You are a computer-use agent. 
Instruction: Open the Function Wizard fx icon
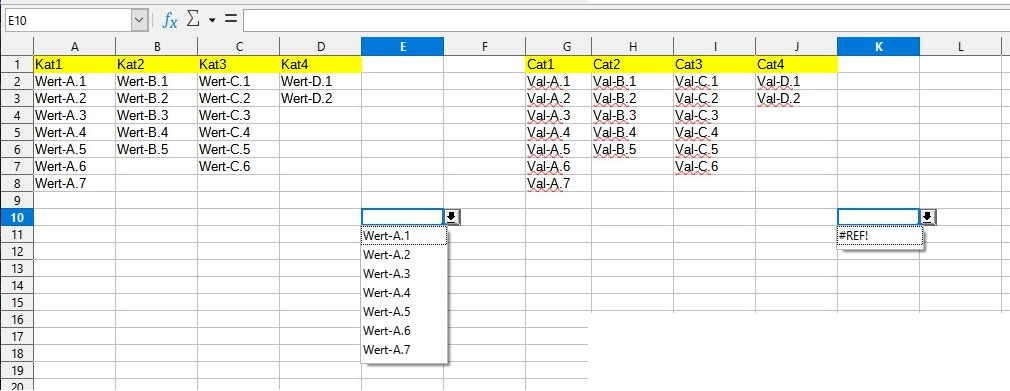[169, 21]
